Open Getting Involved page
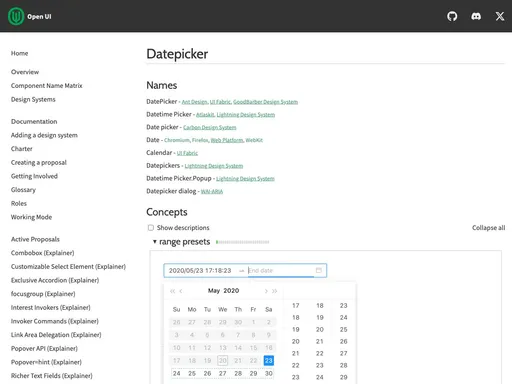The width and height of the screenshot is (512, 384). coord(34,176)
